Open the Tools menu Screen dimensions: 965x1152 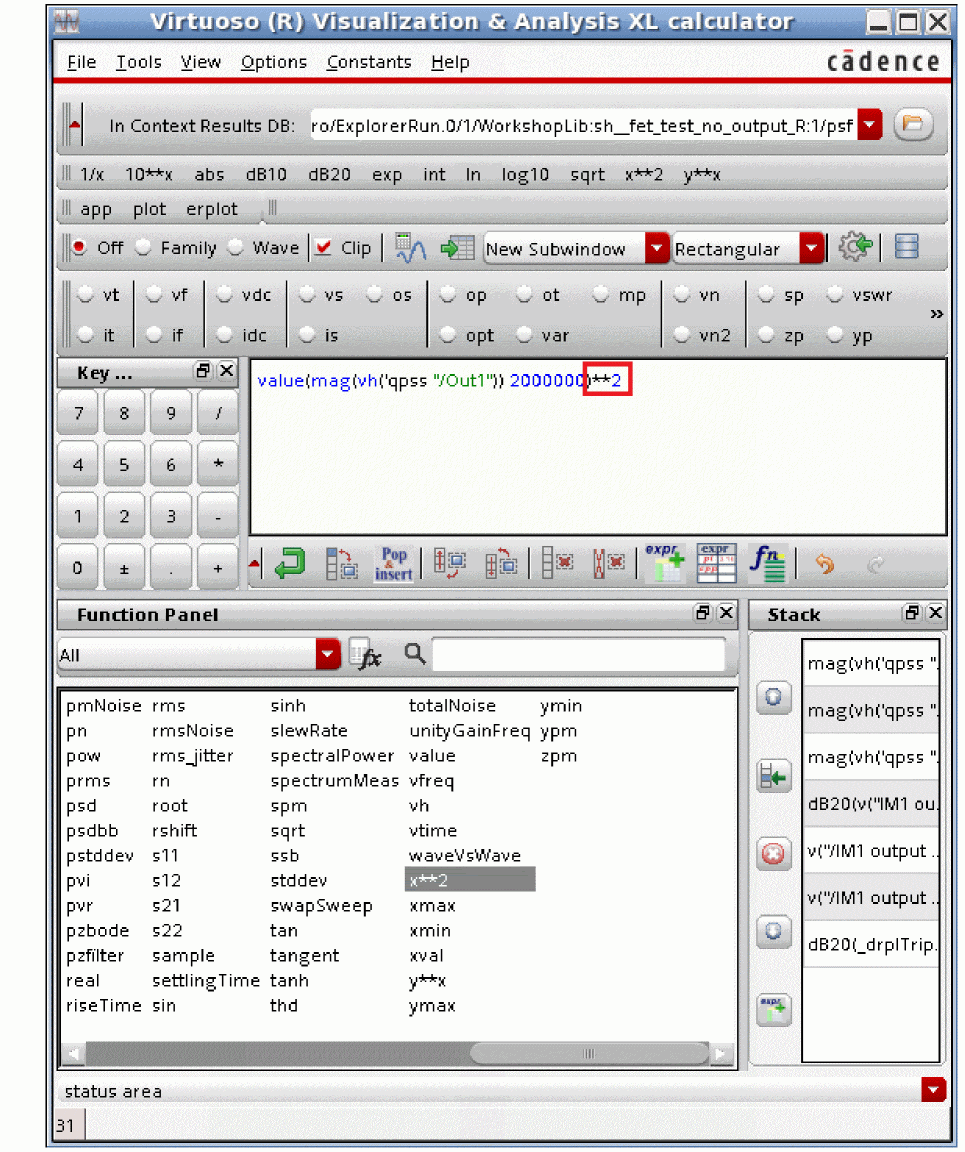coord(139,62)
